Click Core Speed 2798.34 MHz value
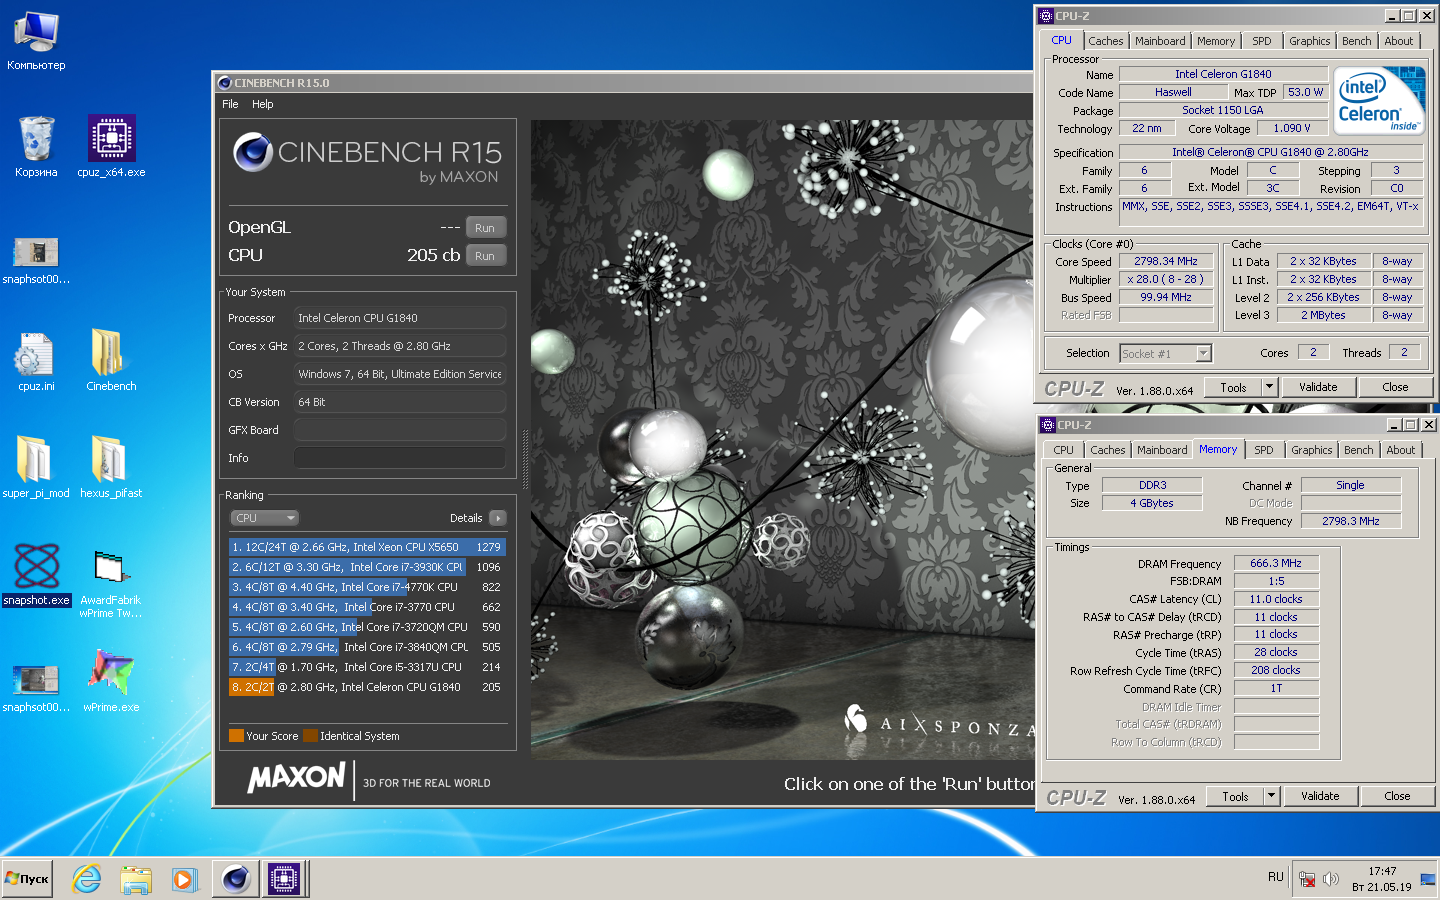 1165,261
